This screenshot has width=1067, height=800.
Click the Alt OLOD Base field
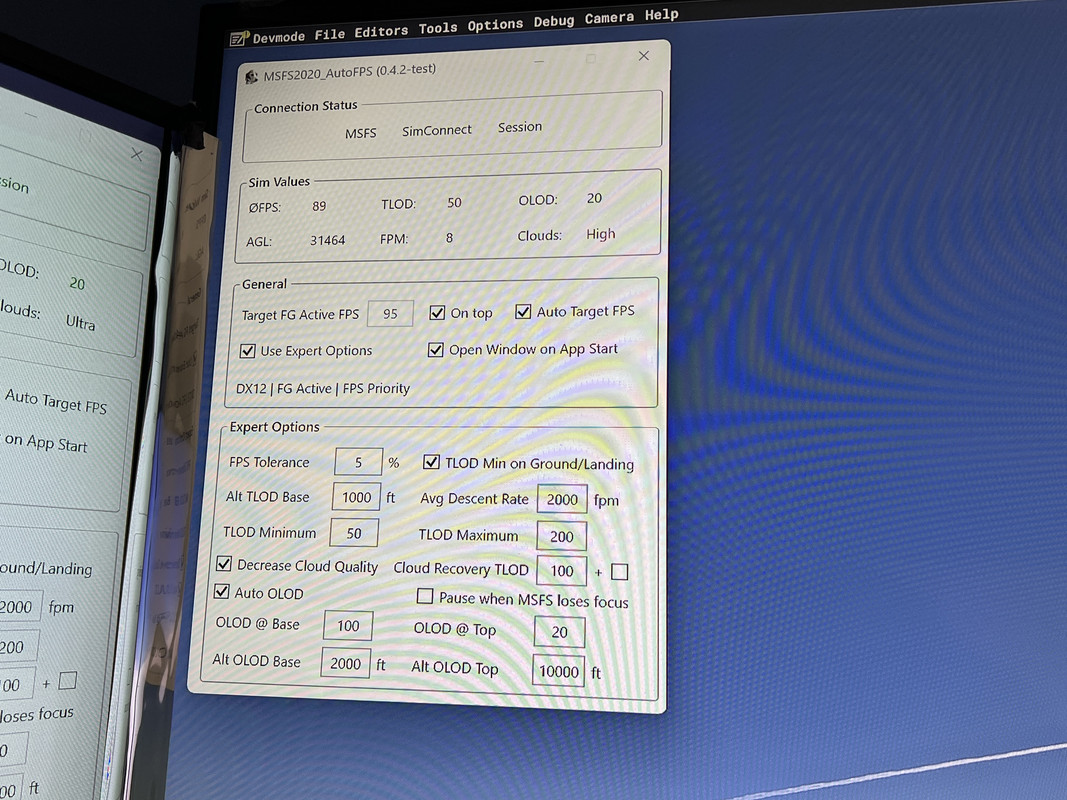tap(346, 663)
